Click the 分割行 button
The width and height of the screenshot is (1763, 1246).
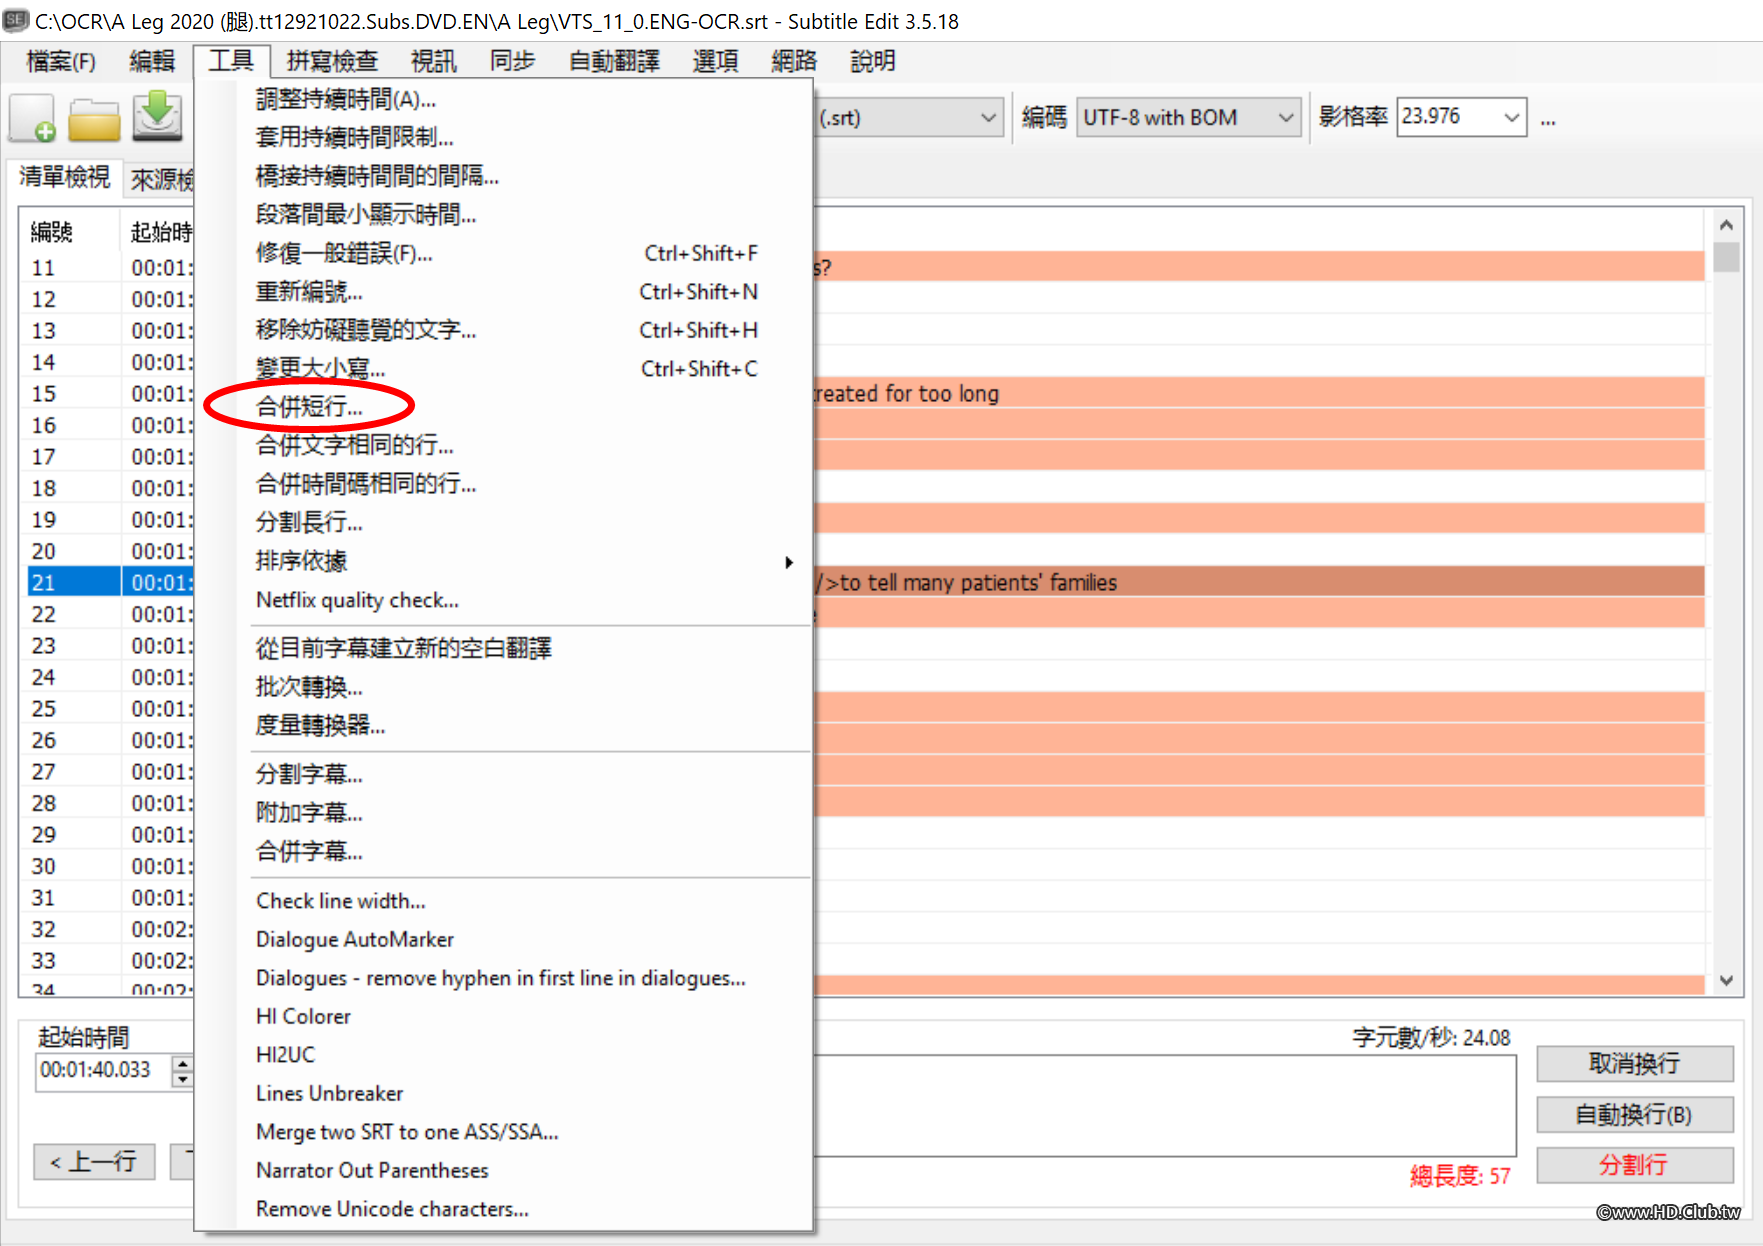point(1634,1165)
